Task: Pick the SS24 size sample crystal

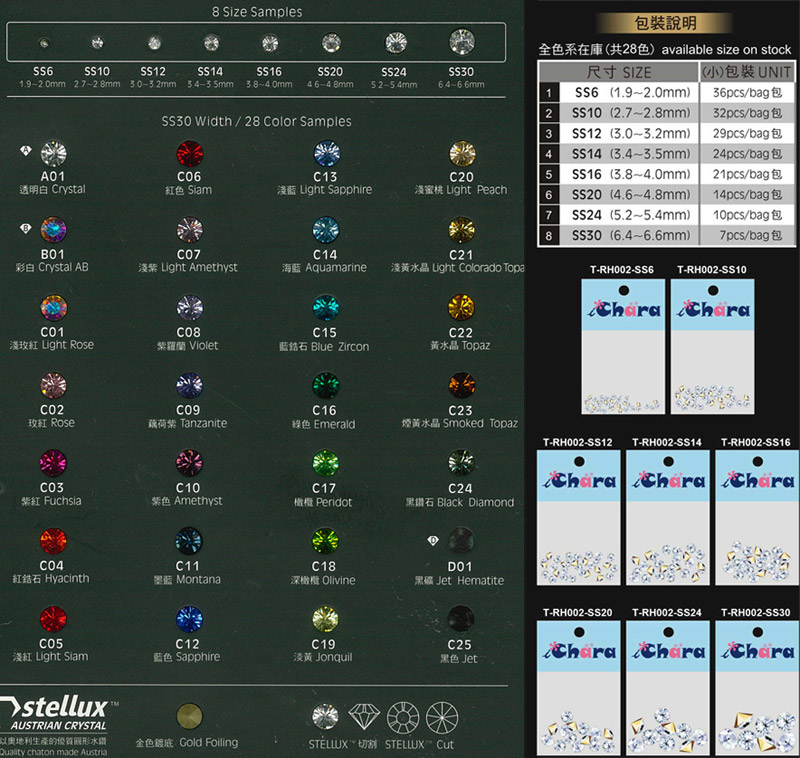Action: pyautogui.click(x=396, y=42)
